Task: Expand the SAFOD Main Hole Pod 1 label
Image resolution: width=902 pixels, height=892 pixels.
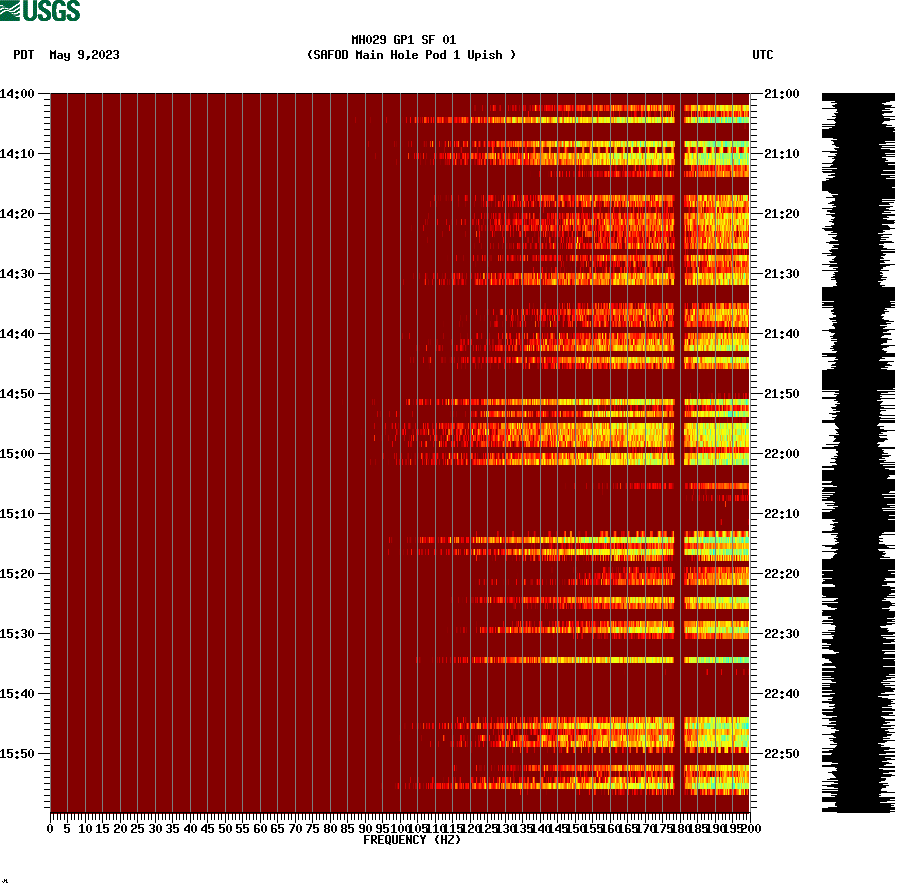Action: (x=412, y=56)
